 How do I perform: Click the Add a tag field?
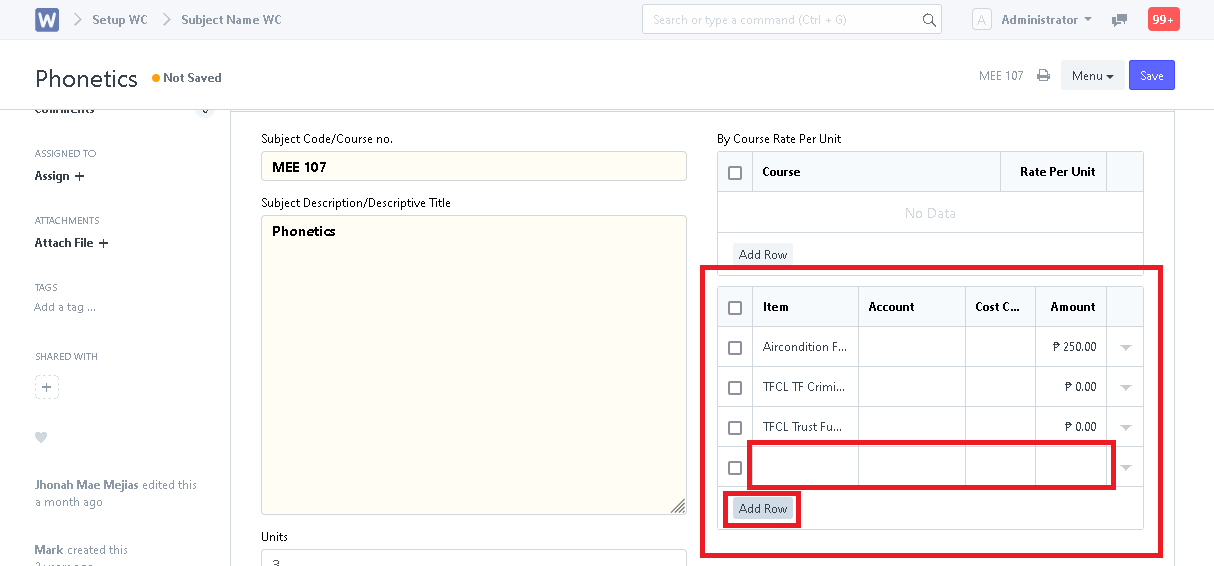(65, 307)
